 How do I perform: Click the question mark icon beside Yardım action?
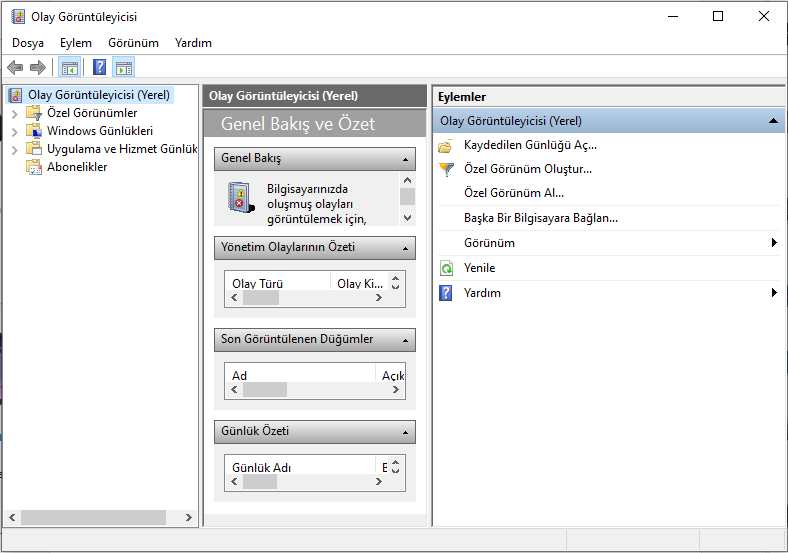pyautogui.click(x=446, y=293)
